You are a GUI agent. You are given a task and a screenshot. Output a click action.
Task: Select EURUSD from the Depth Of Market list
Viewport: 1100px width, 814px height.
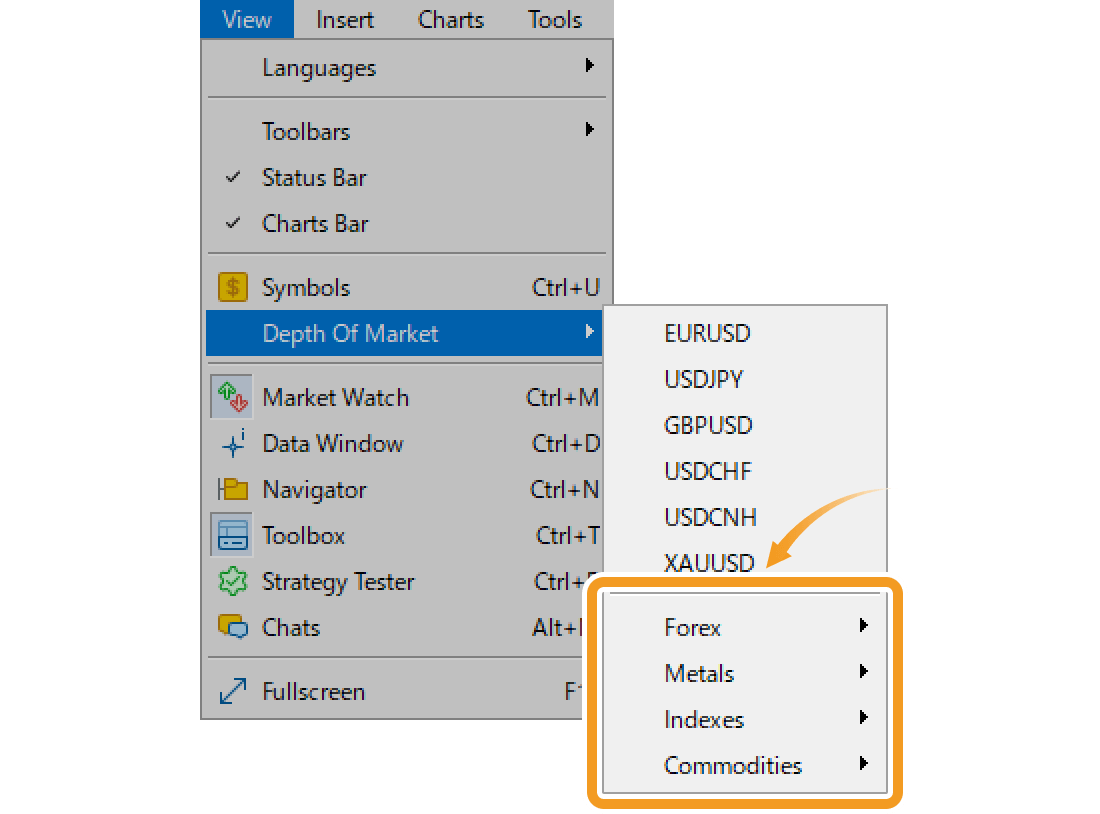pos(707,333)
